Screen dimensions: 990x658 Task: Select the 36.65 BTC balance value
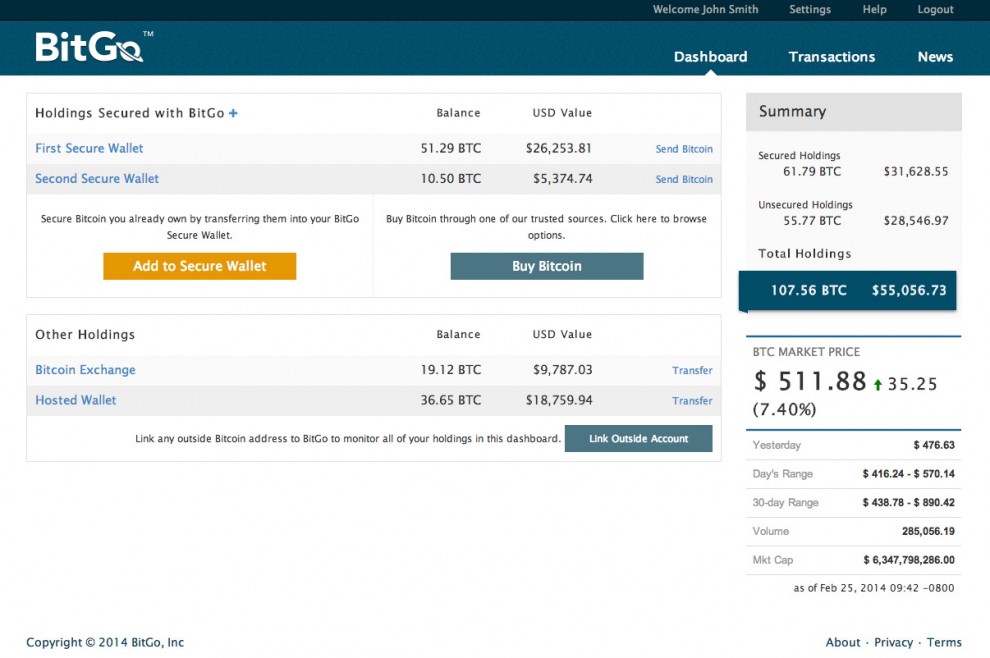click(x=451, y=400)
